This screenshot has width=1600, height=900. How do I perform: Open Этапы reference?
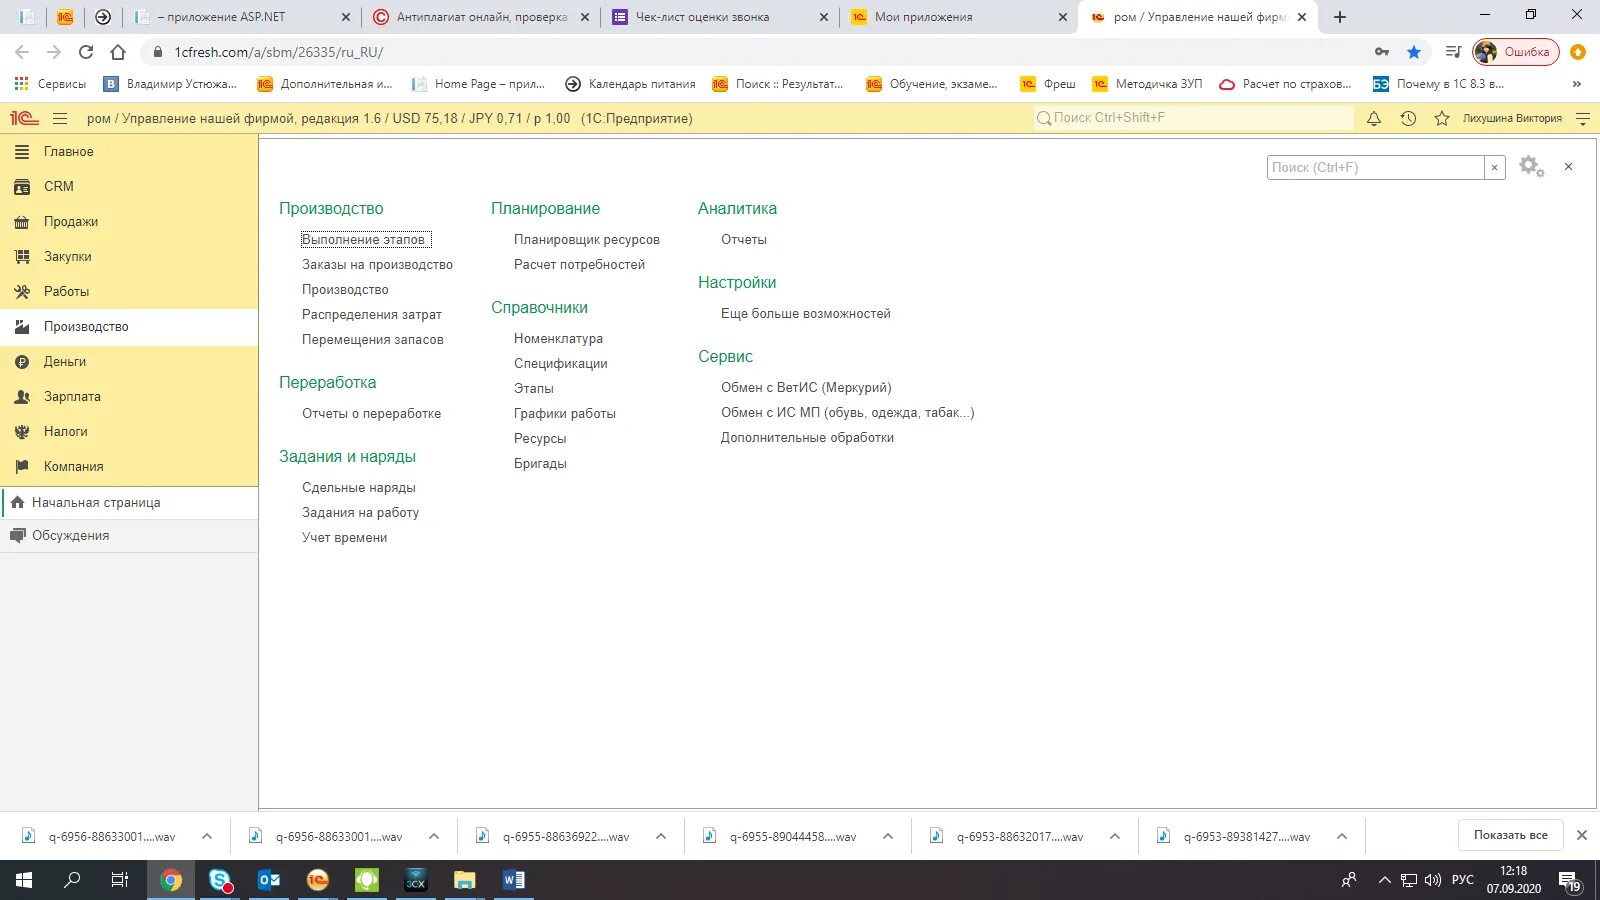[x=533, y=389]
